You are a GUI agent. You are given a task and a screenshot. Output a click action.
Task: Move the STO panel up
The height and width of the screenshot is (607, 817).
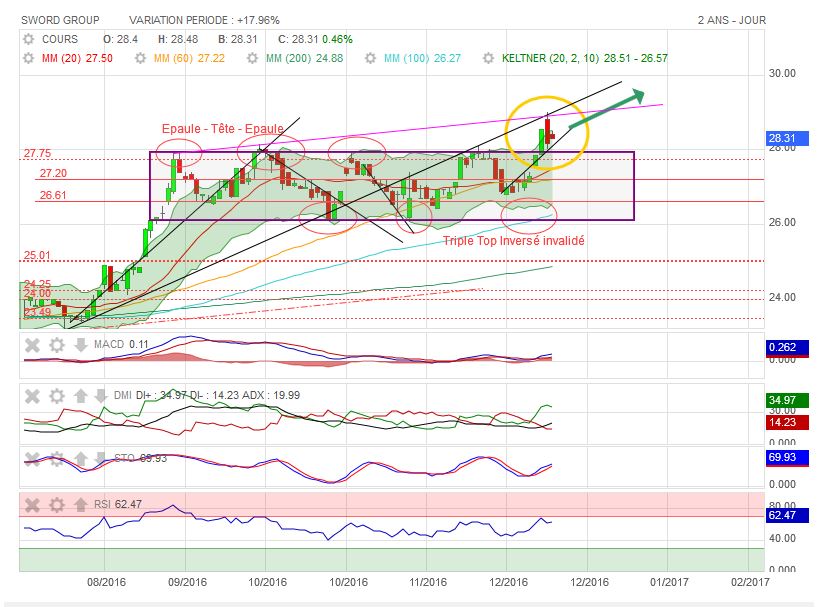80,459
